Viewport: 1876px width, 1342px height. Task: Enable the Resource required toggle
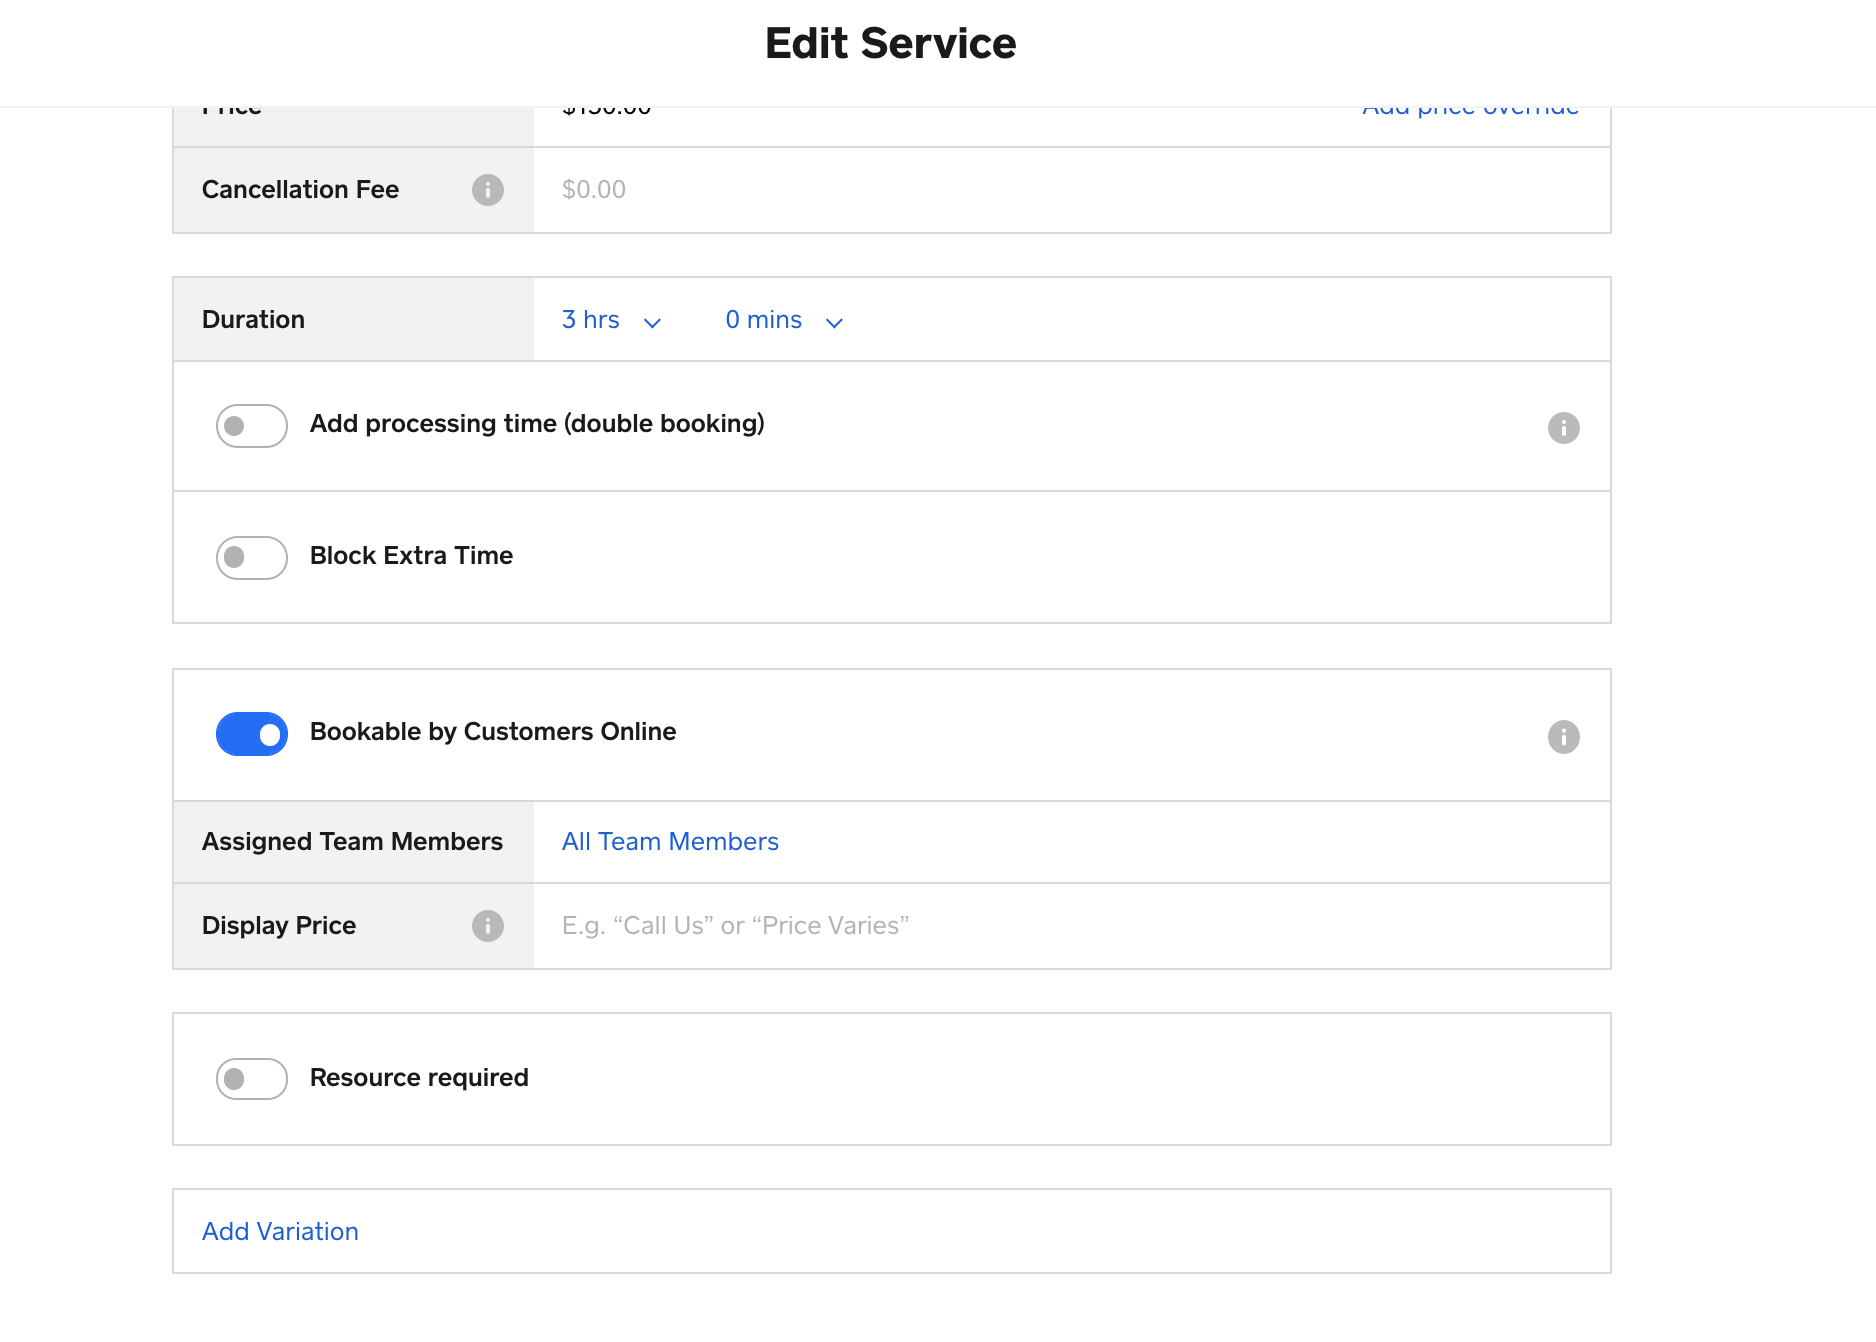point(252,1079)
